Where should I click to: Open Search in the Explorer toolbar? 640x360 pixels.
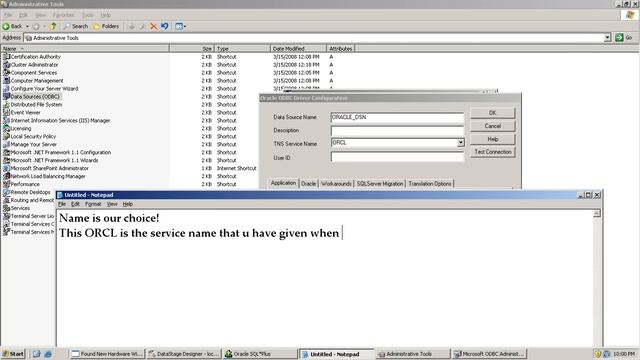(76, 26)
